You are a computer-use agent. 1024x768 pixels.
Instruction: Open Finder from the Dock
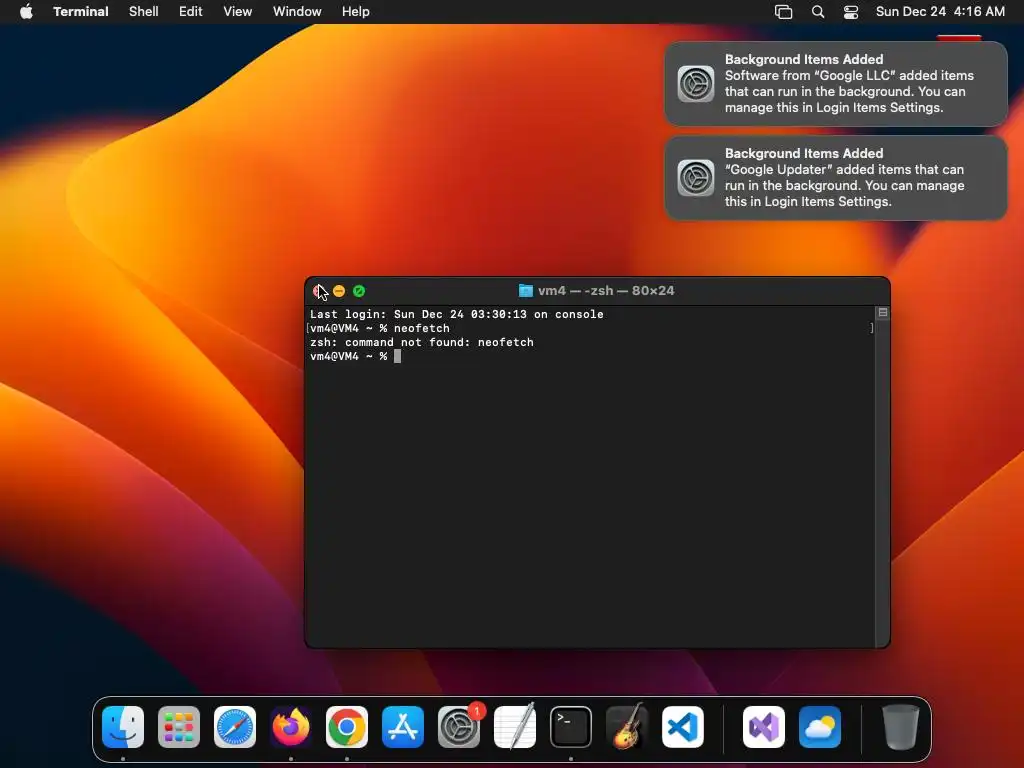(123, 727)
